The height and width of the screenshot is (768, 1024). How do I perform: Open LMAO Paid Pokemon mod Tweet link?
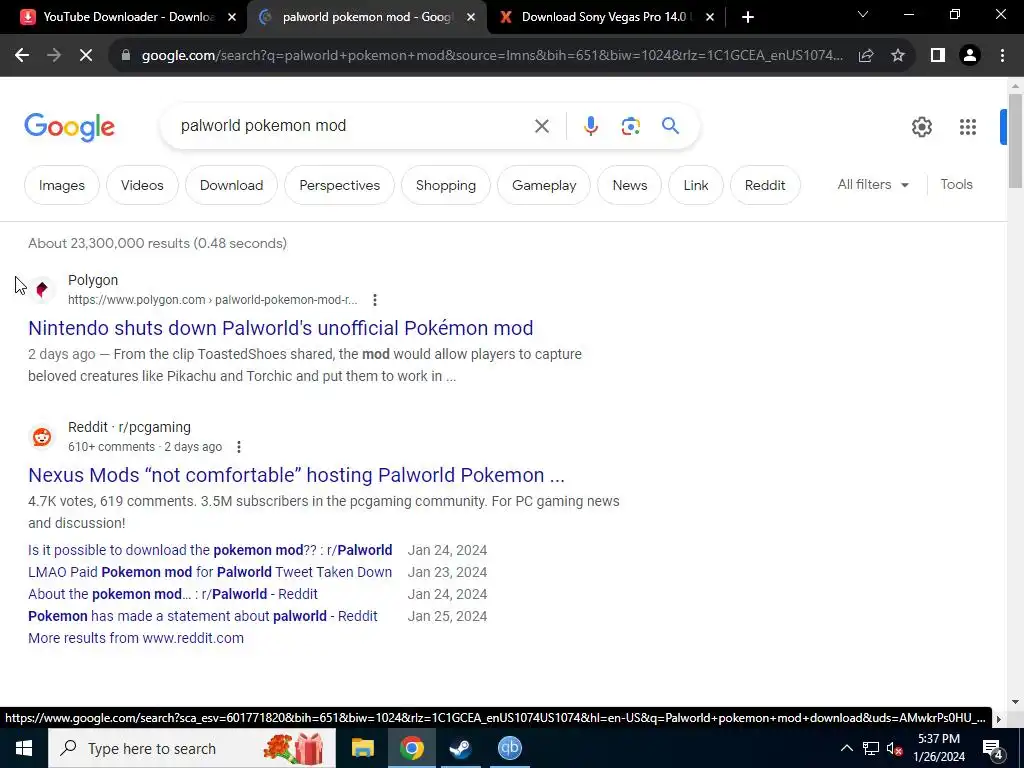point(210,572)
